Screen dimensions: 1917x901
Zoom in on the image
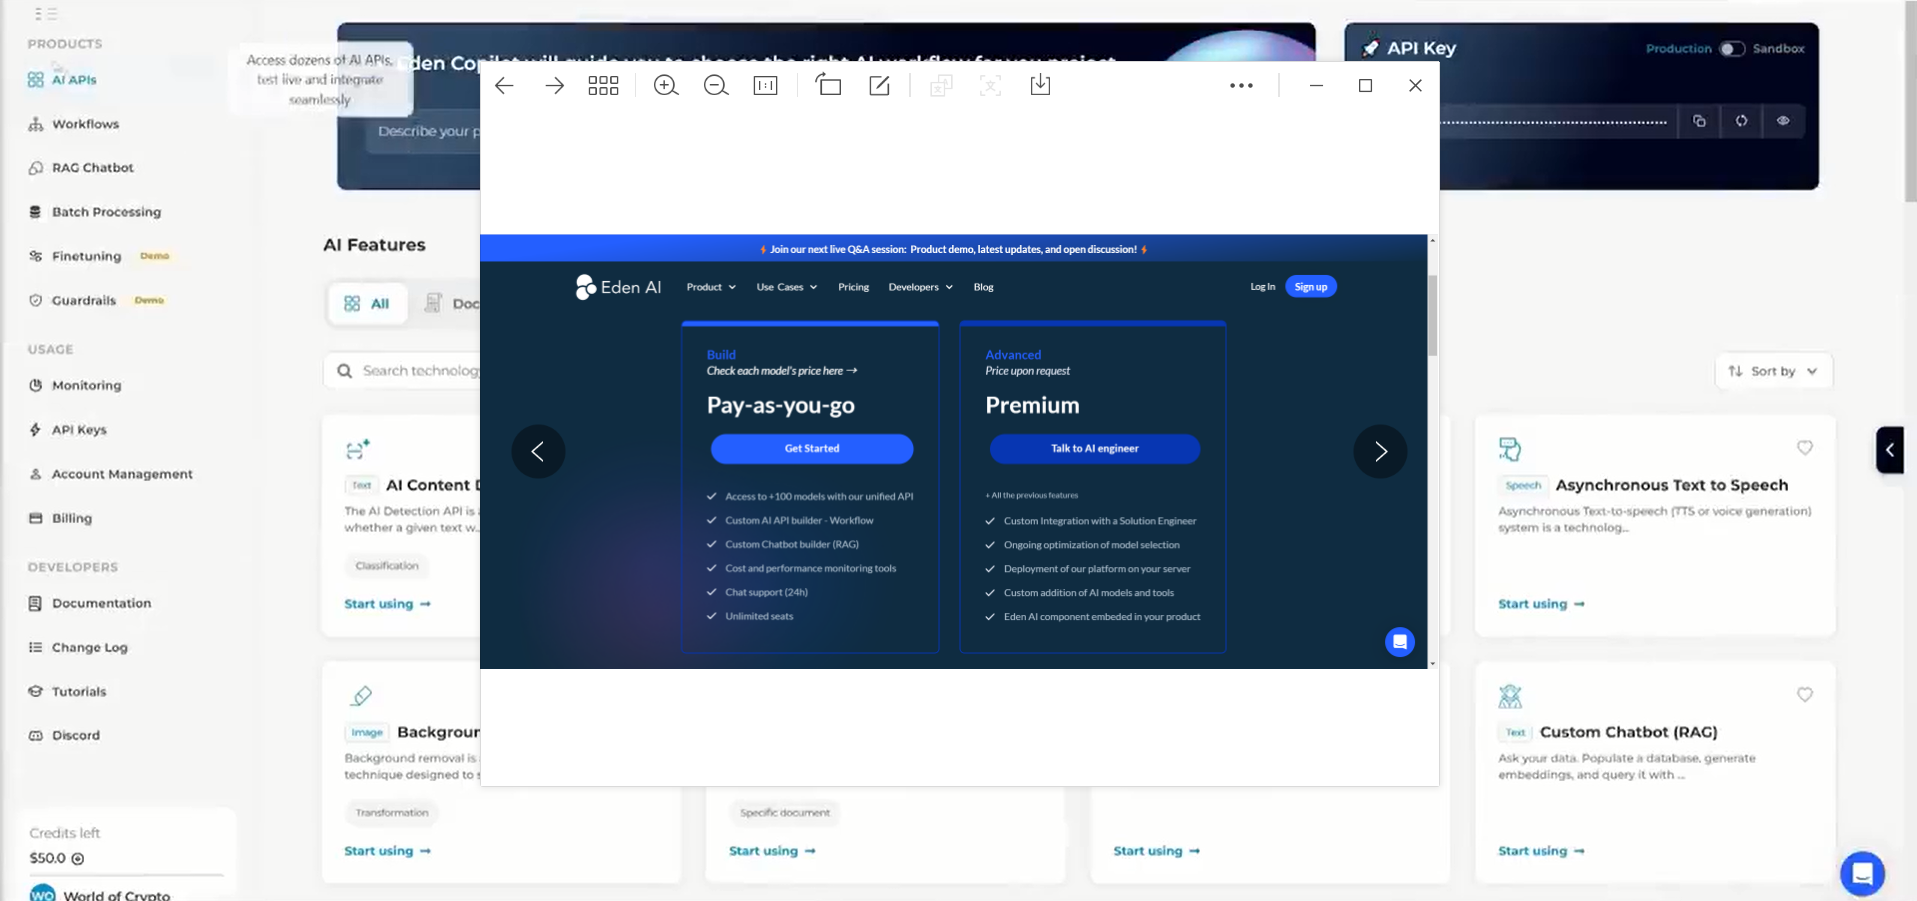pyautogui.click(x=666, y=86)
